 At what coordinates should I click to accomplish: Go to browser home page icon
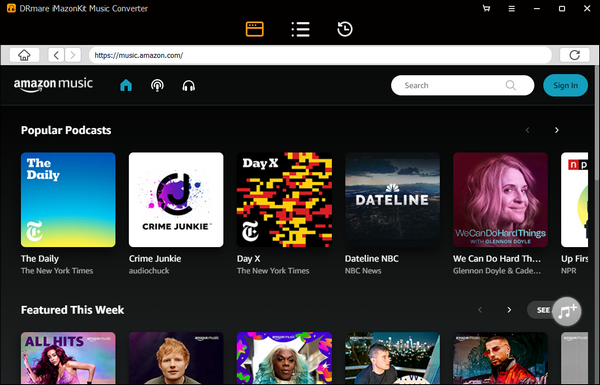[24, 55]
